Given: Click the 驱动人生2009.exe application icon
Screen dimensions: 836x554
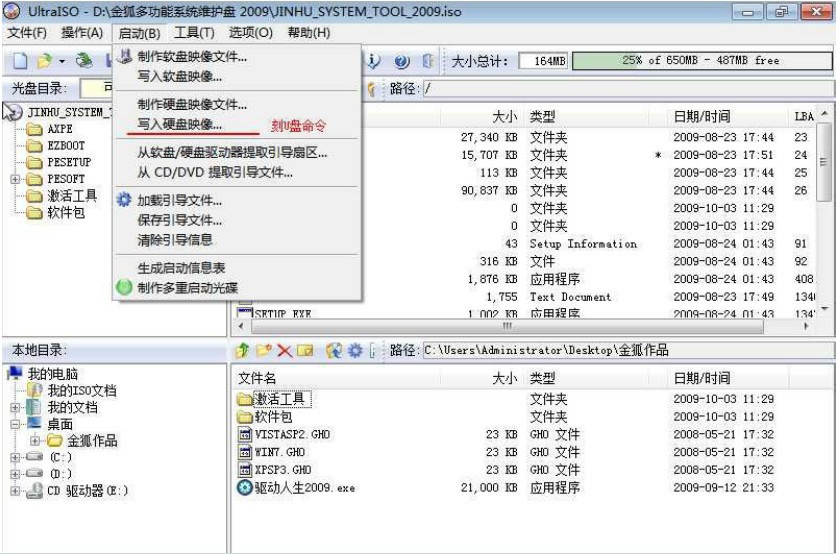Looking at the screenshot, I should (x=245, y=487).
